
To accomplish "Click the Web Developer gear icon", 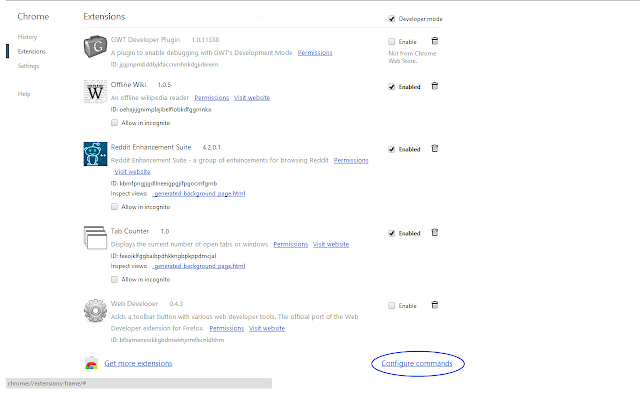I will click(x=95, y=311).
